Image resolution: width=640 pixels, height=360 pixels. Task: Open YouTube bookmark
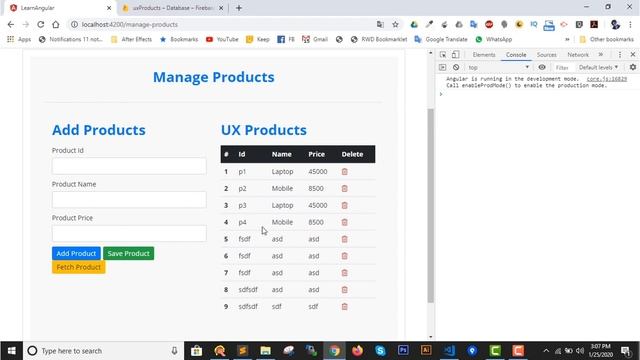click(x=222, y=39)
